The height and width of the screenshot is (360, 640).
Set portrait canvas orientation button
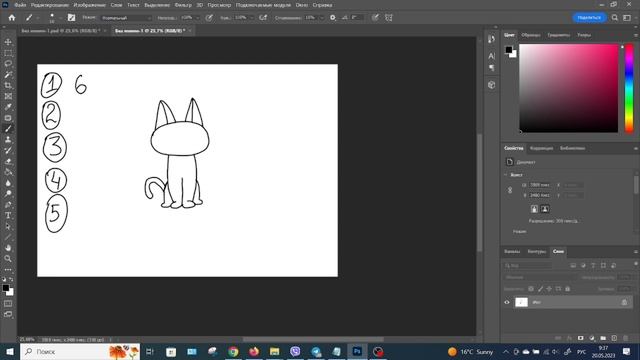(534, 209)
